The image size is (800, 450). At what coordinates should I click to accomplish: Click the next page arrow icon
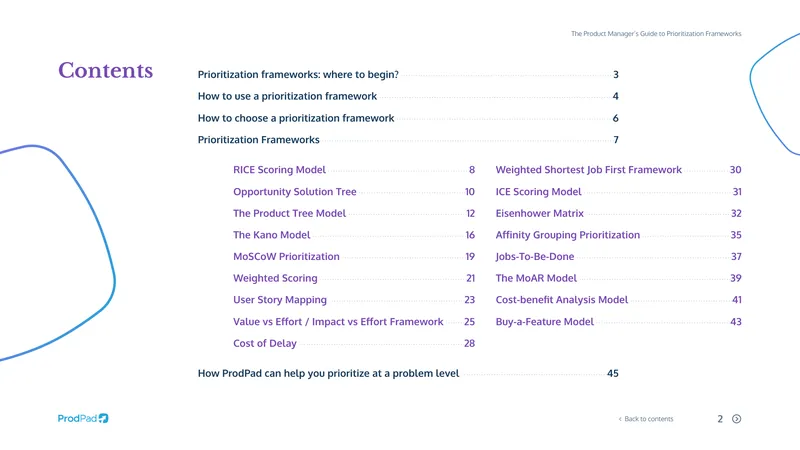(736, 419)
